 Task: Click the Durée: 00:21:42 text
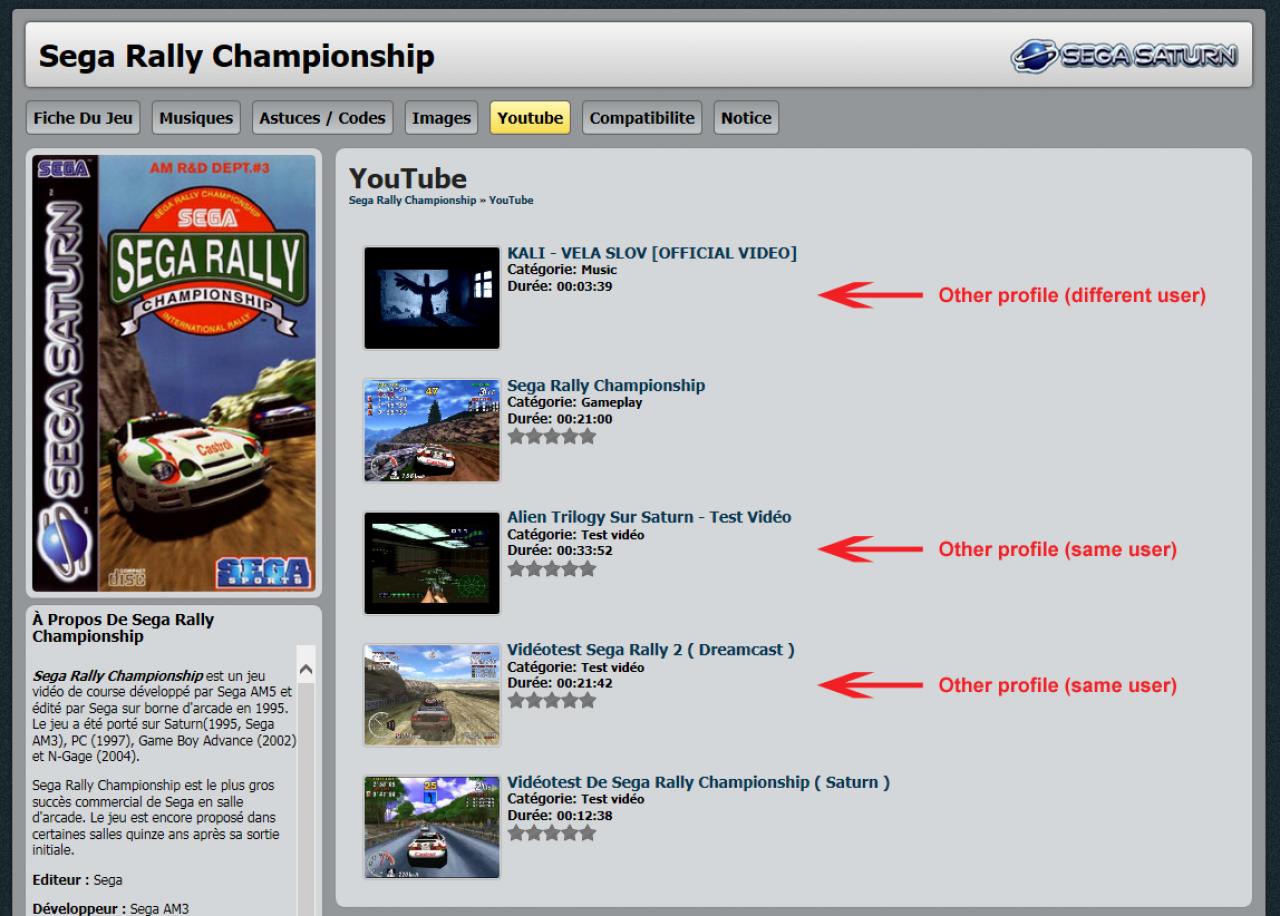(560, 683)
